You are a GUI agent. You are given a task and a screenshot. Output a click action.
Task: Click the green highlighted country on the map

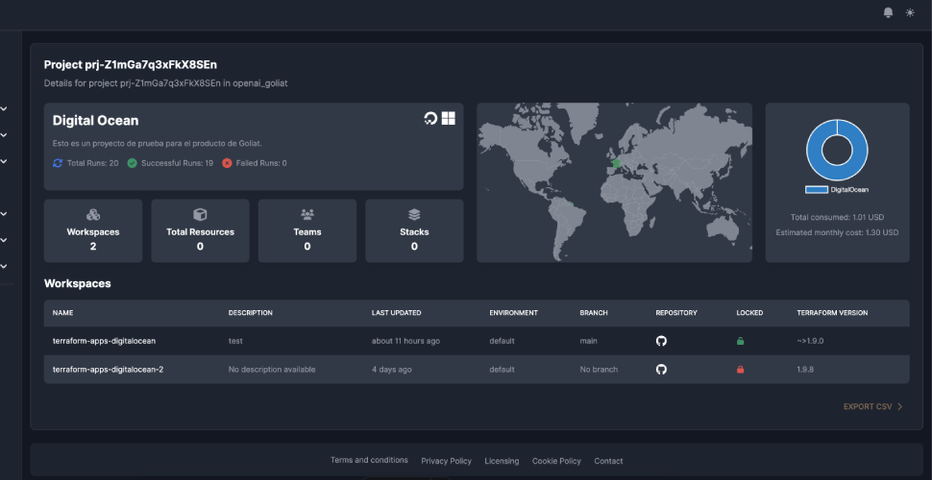coord(615,163)
